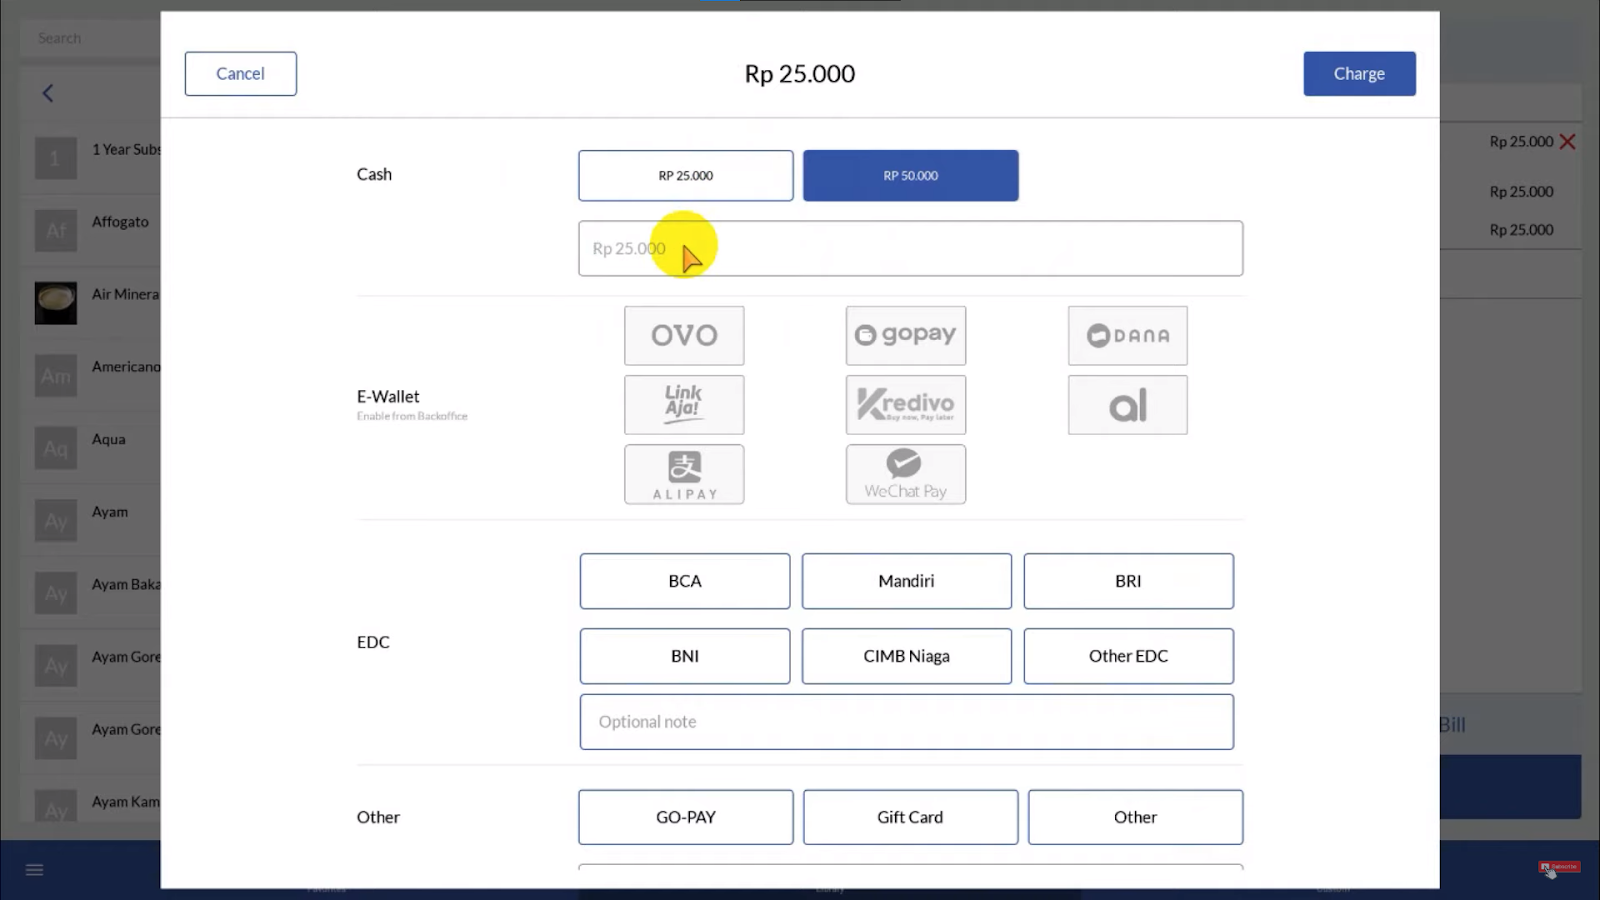Select Aqua in the product list

[91, 448]
